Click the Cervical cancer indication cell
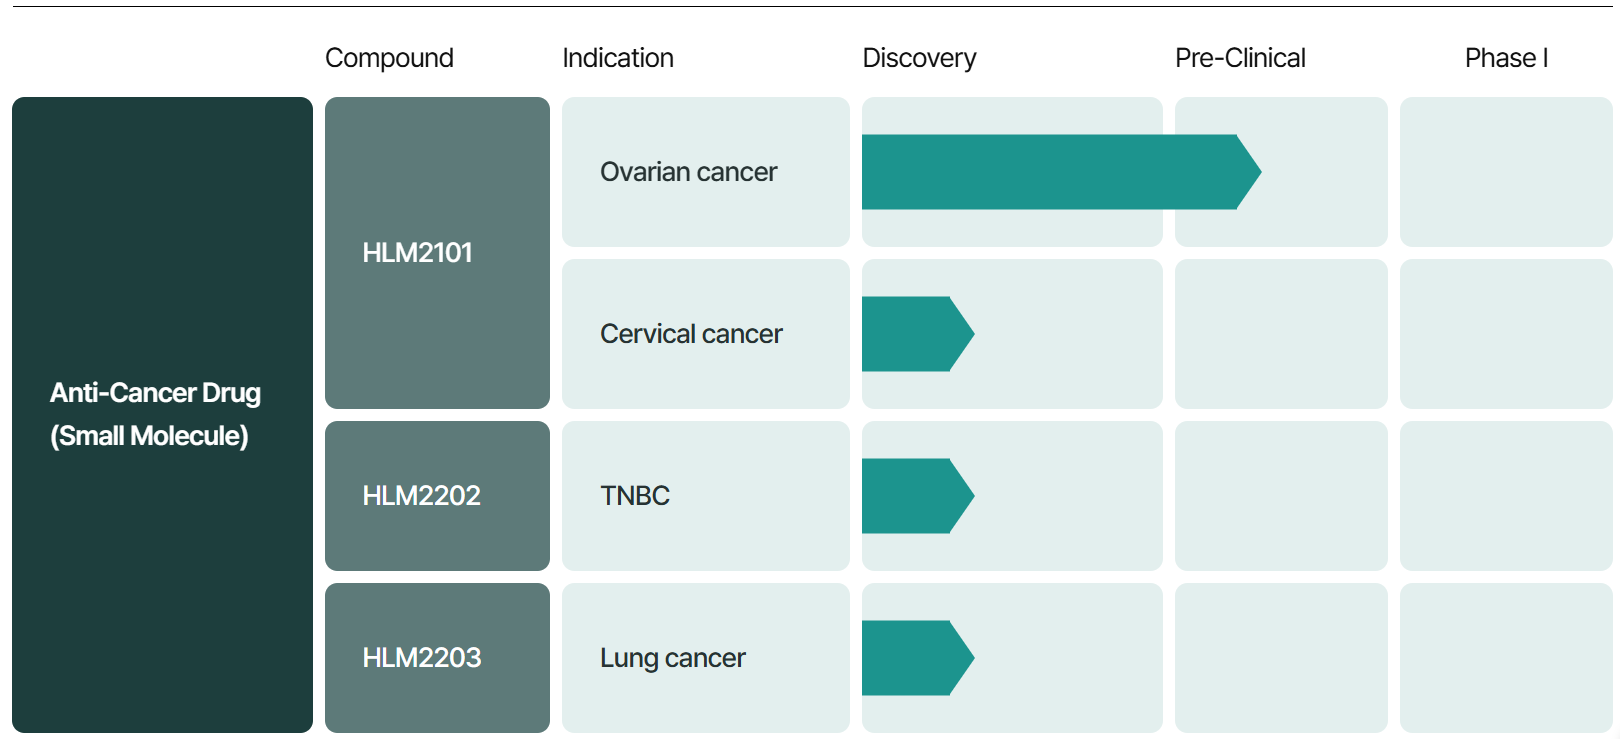 point(706,334)
